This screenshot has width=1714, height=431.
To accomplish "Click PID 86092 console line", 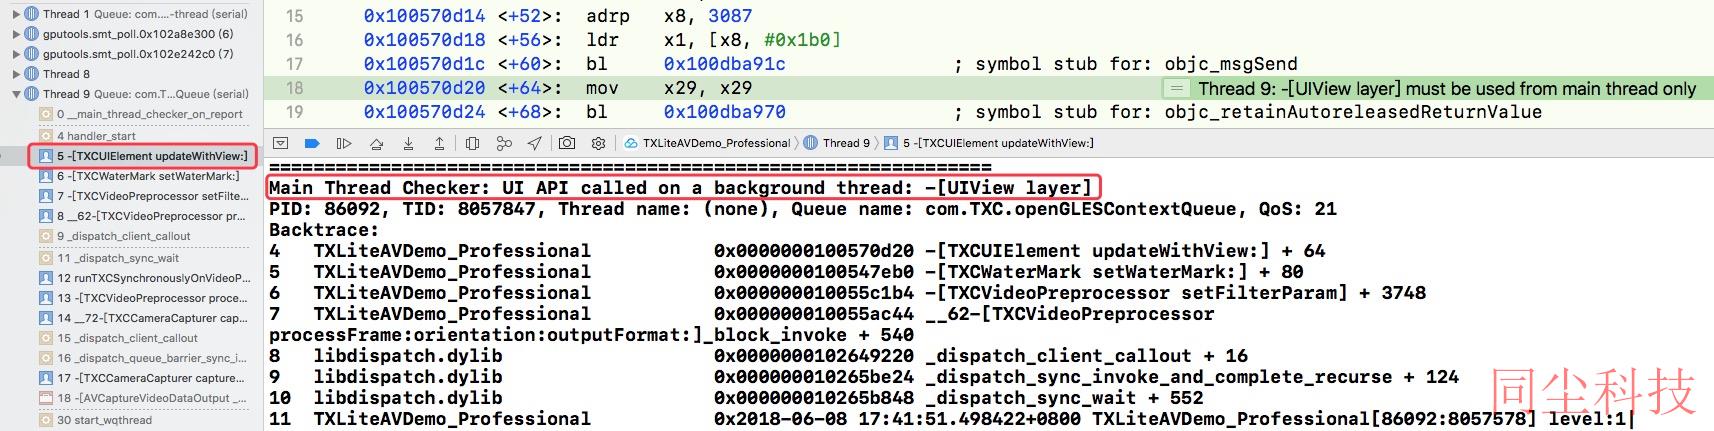I will click(x=802, y=209).
